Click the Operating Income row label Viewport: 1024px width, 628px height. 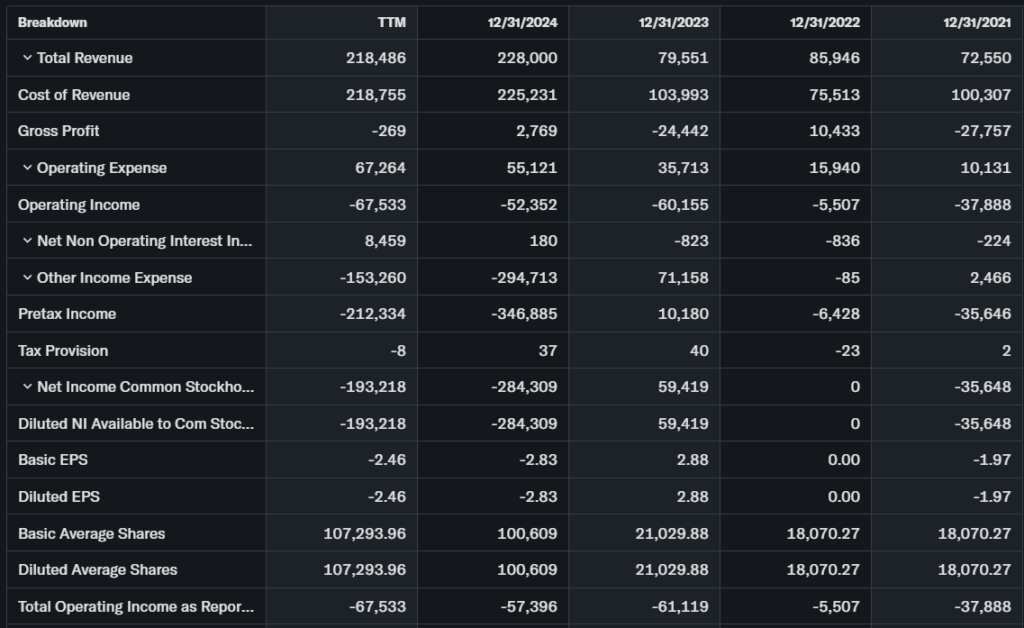tap(79, 205)
